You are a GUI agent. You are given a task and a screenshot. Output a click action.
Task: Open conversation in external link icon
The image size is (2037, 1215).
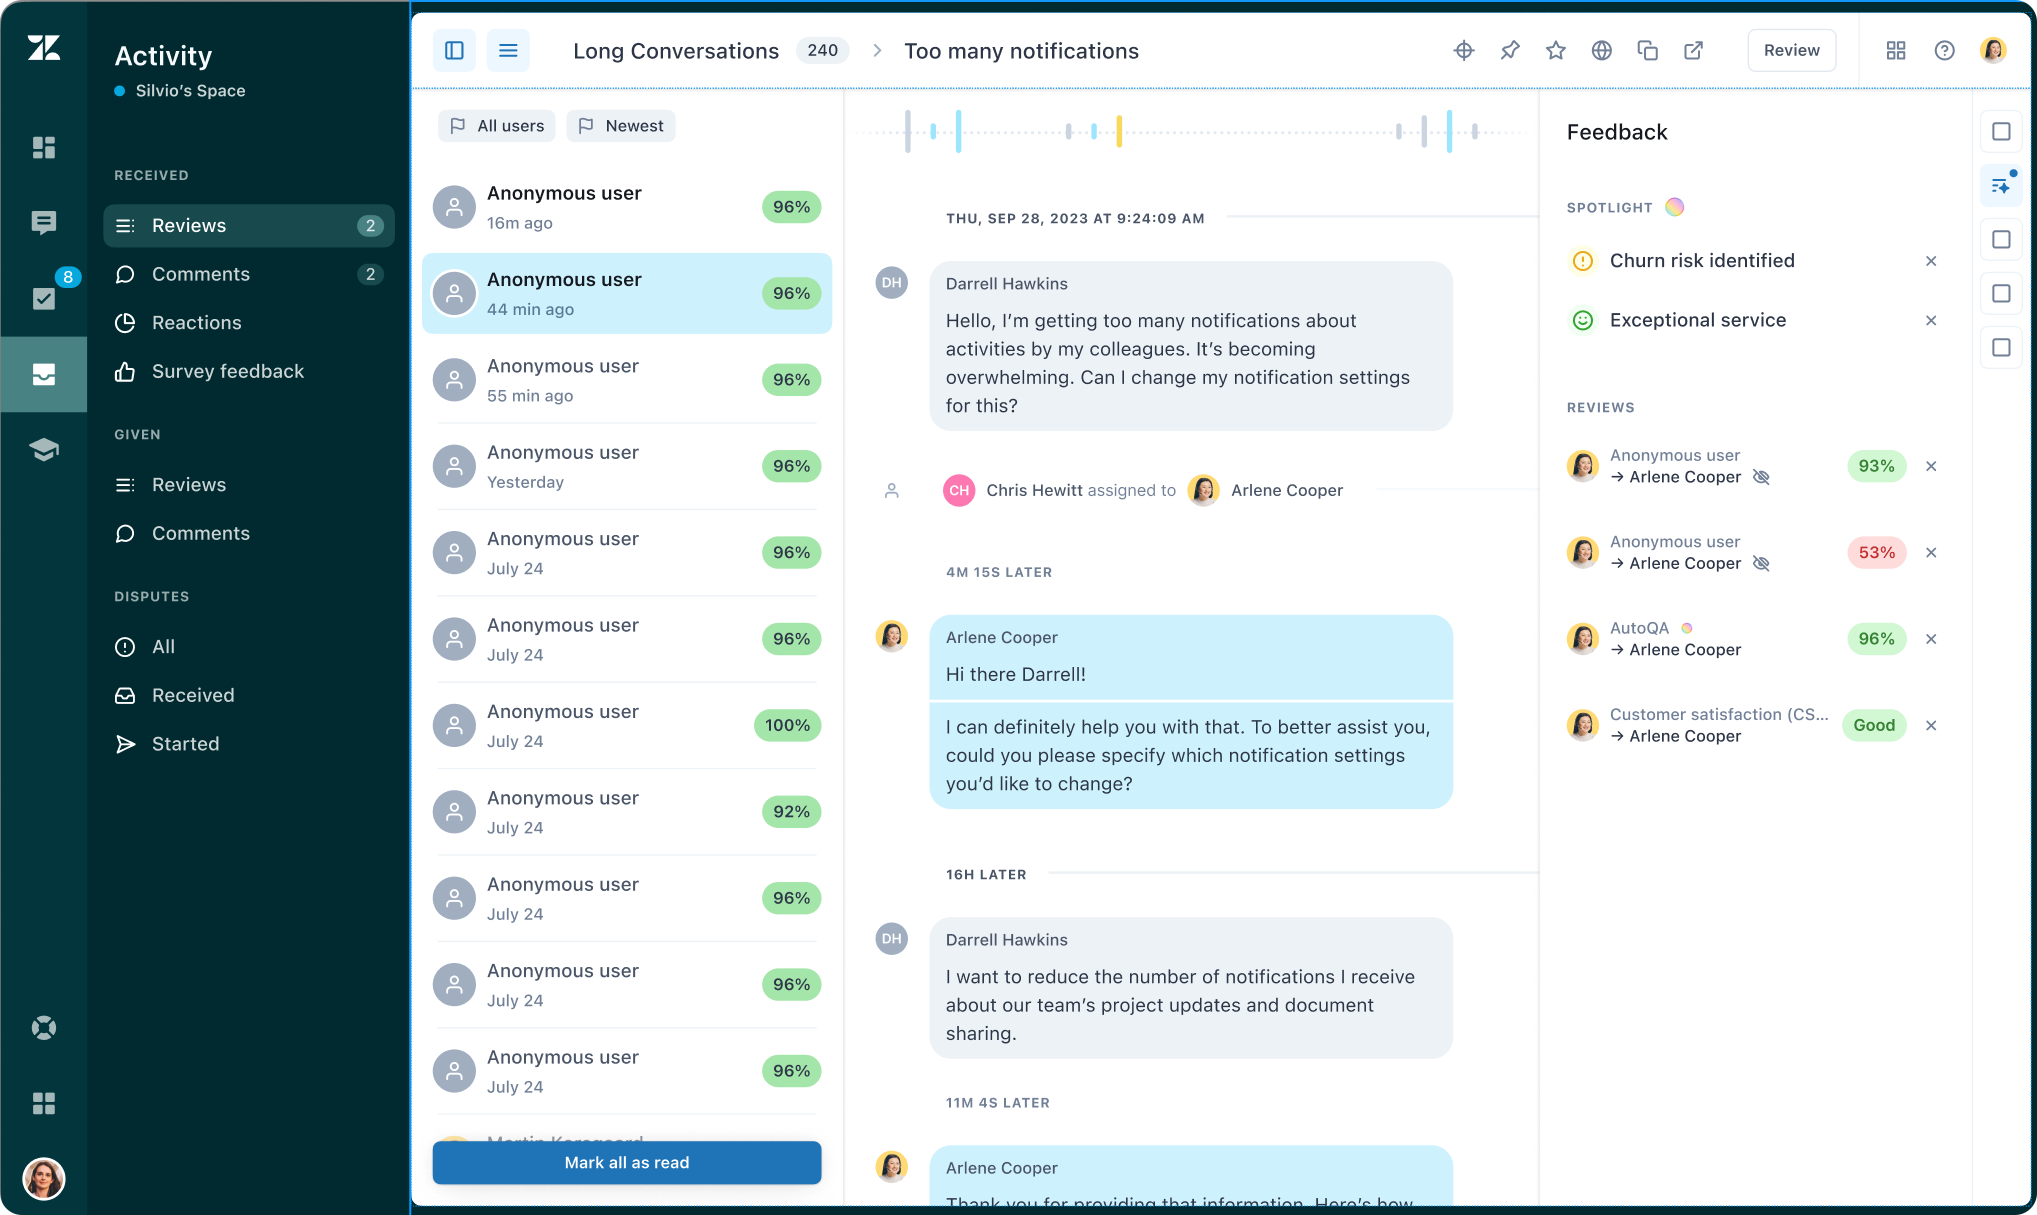(x=1693, y=51)
